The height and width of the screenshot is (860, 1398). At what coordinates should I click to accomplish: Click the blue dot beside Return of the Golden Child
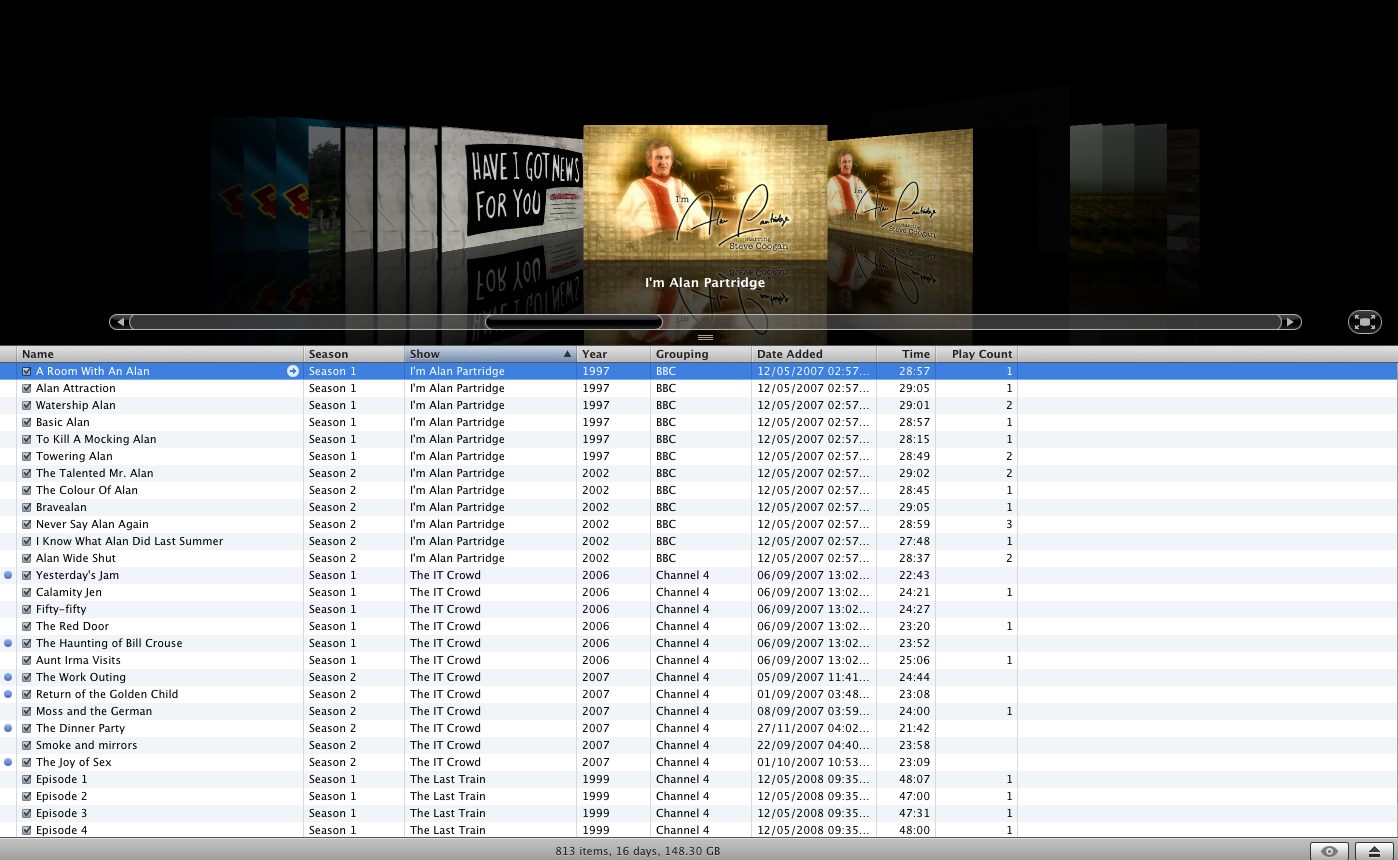click(8, 694)
